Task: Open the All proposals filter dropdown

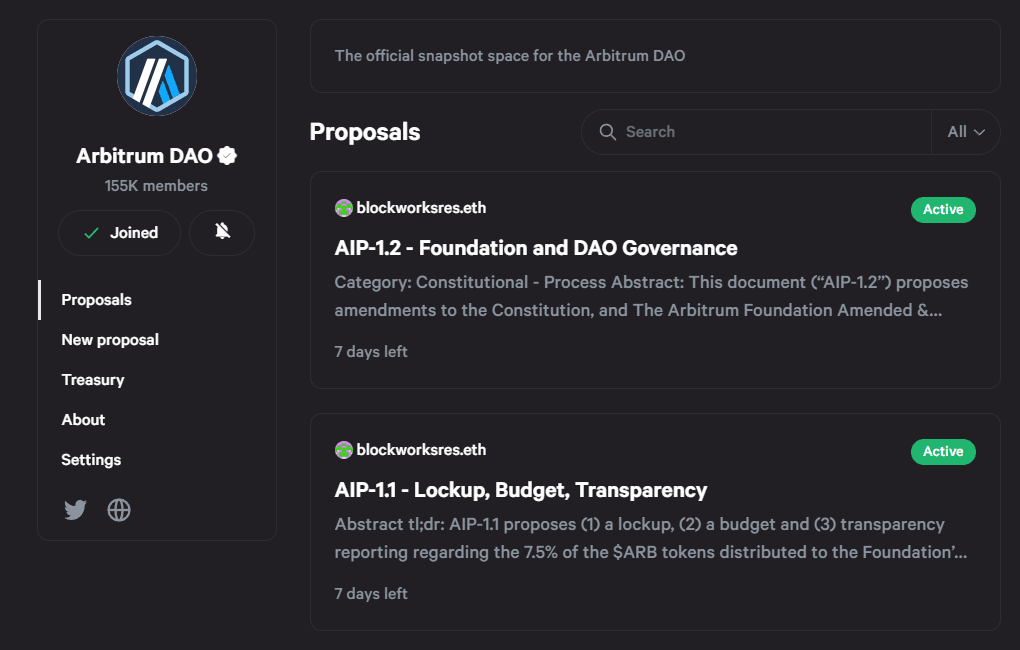Action: tap(965, 132)
